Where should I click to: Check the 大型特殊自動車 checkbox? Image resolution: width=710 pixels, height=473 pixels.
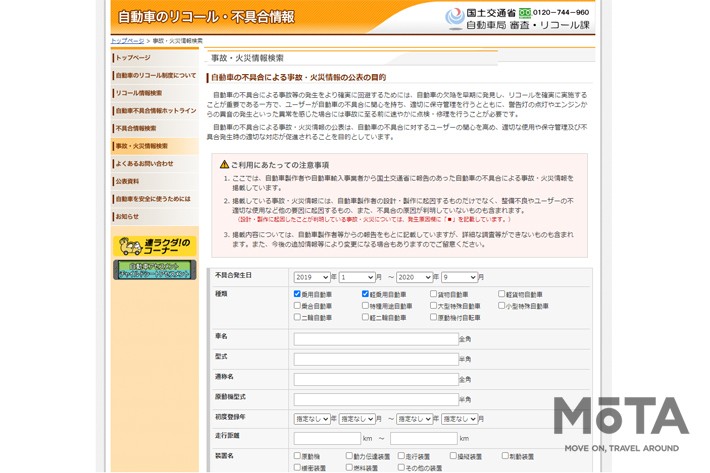[x=433, y=306]
